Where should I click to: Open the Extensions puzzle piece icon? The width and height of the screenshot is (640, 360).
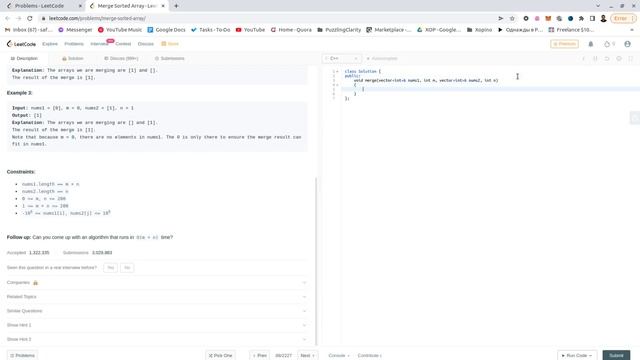click(x=581, y=18)
